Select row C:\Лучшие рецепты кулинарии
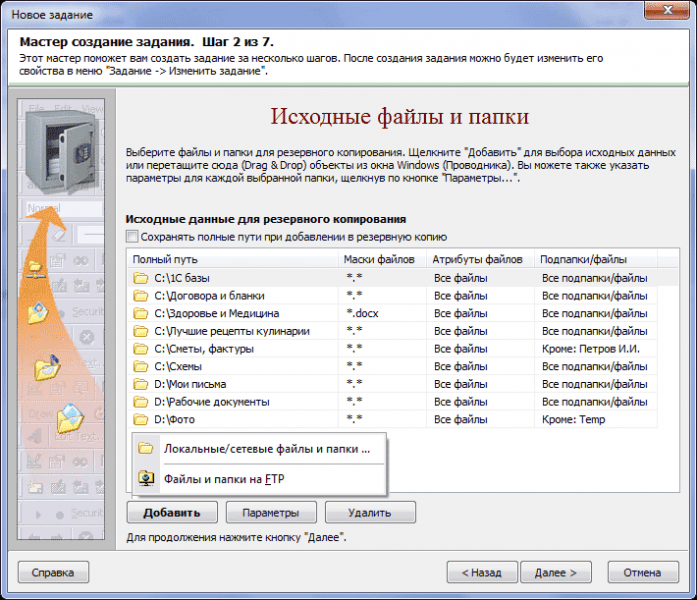 coord(393,331)
